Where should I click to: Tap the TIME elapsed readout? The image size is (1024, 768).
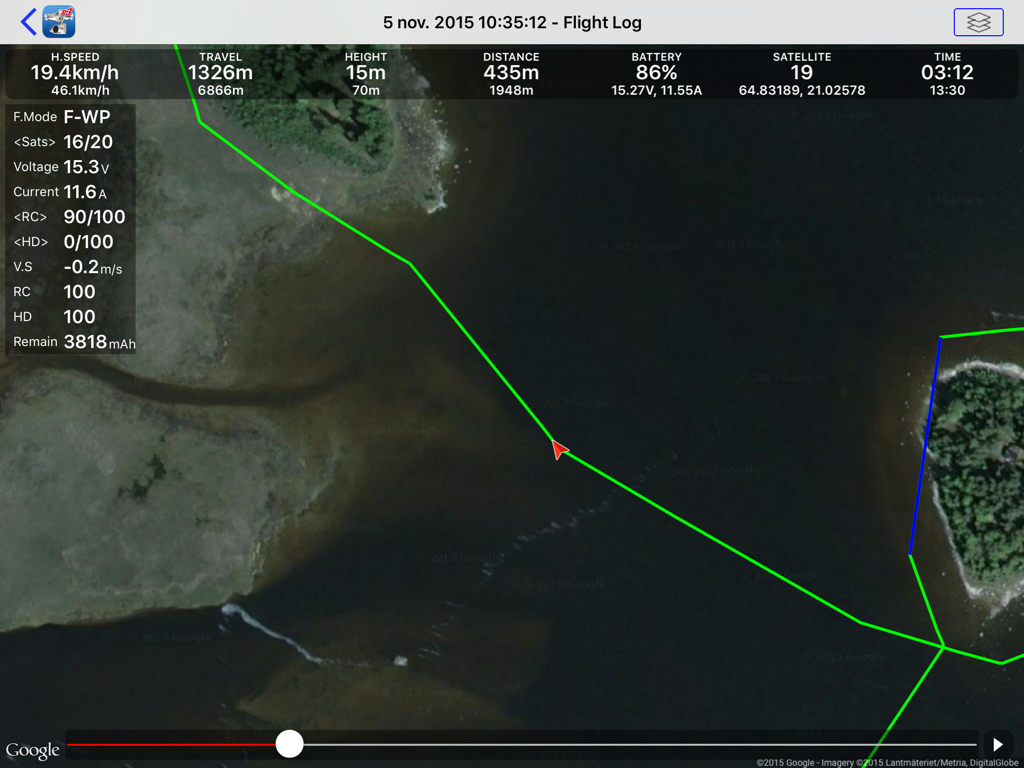947,73
